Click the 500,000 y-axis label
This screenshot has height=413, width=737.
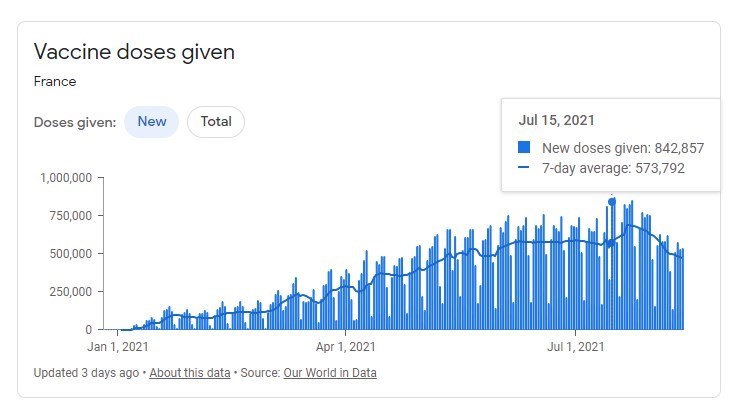point(70,254)
